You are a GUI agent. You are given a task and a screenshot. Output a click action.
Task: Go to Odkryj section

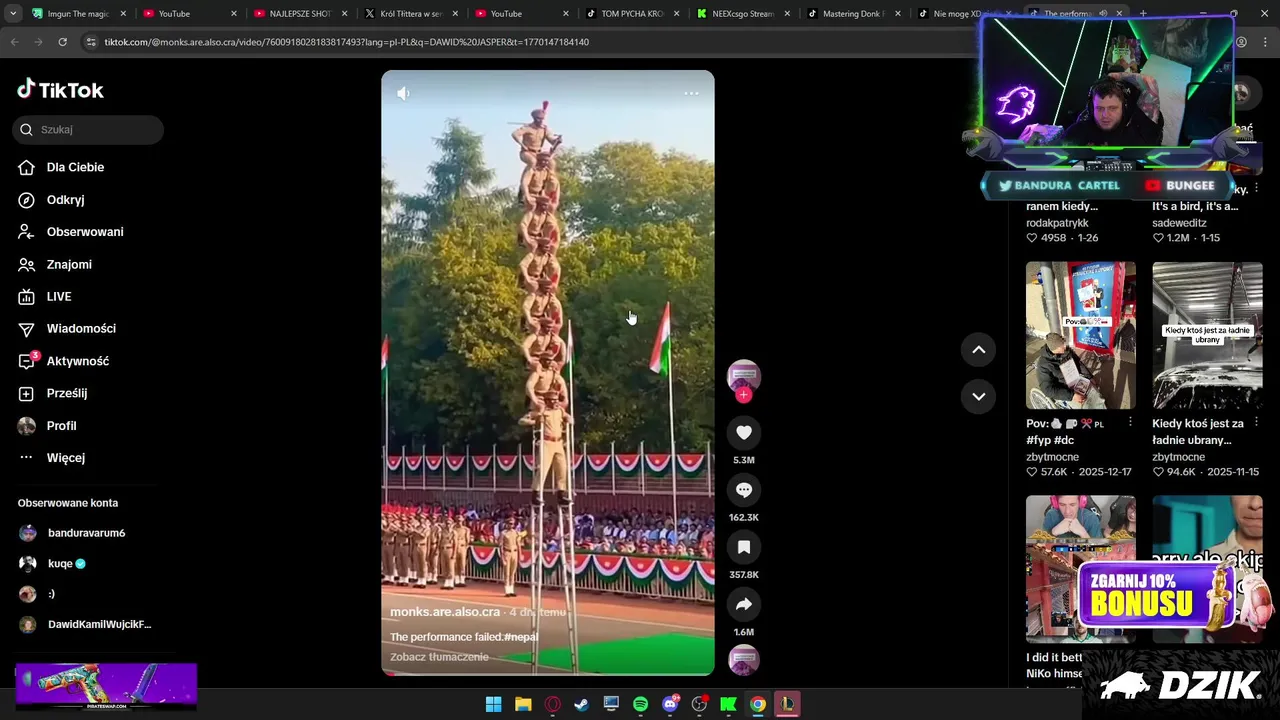(51, 200)
